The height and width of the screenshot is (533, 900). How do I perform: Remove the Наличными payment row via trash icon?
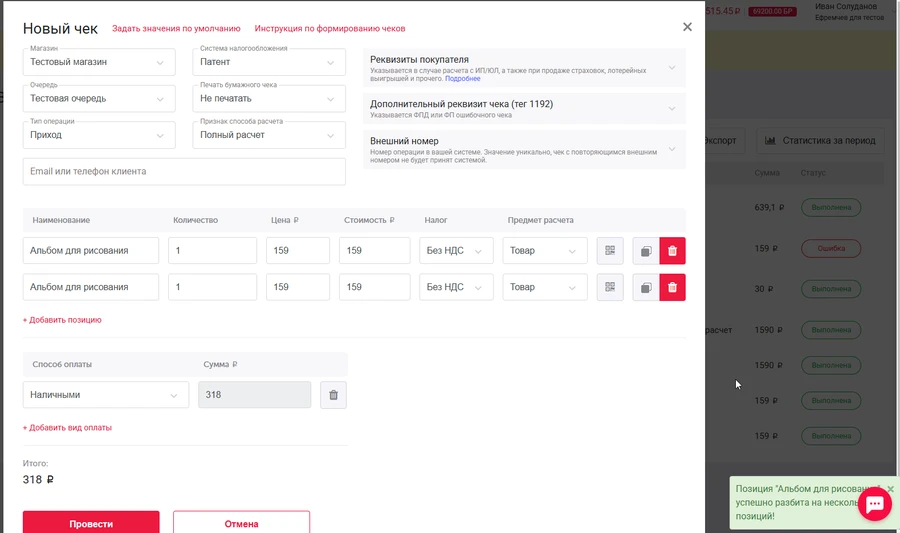[x=333, y=395]
